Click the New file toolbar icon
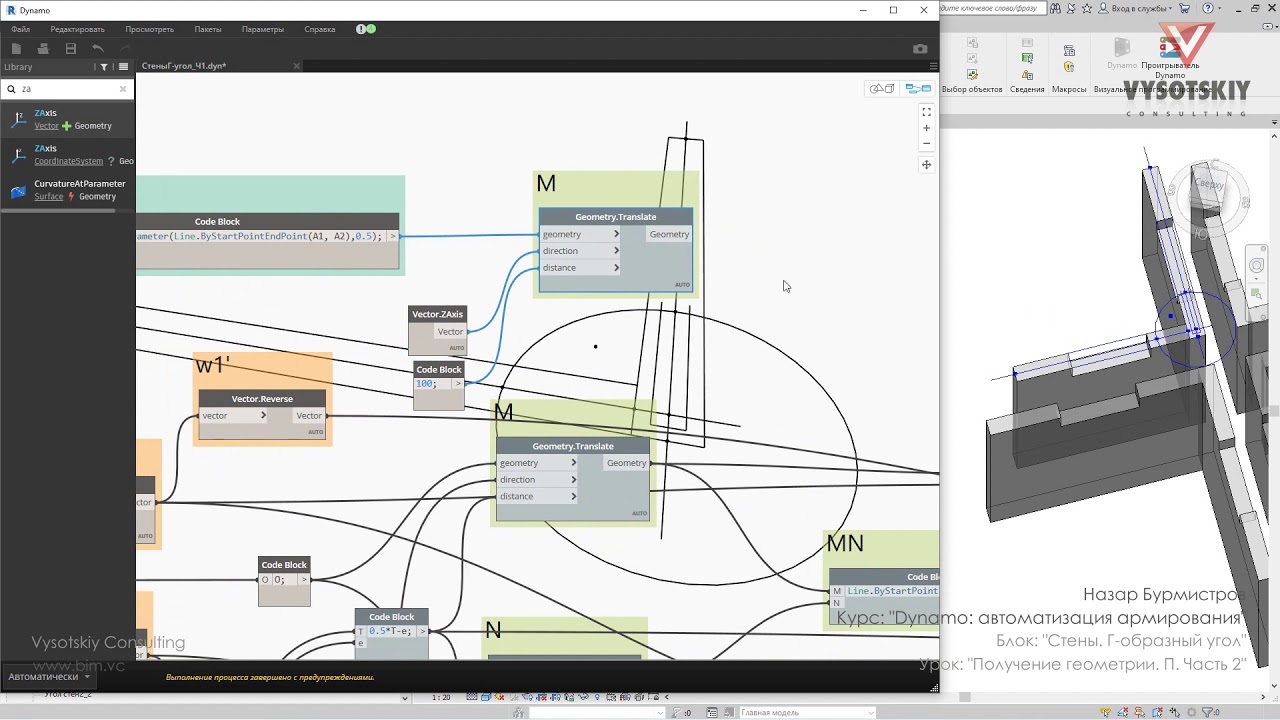Screen dimensions: 1280x720 click(x=16, y=48)
